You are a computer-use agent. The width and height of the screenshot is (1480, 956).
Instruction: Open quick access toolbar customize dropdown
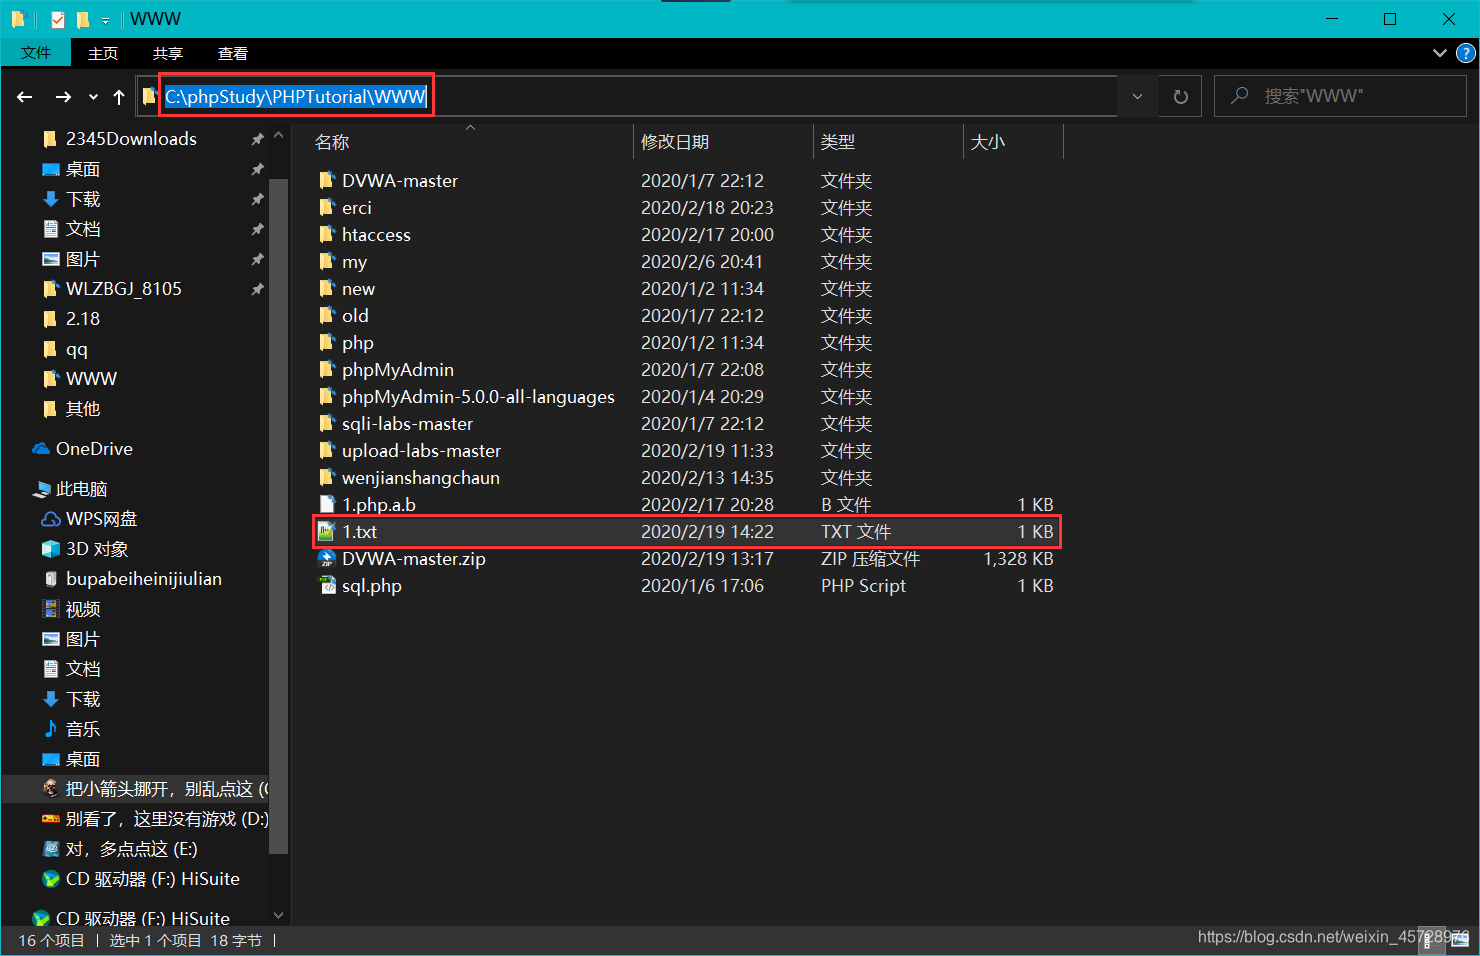pyautogui.click(x=105, y=20)
